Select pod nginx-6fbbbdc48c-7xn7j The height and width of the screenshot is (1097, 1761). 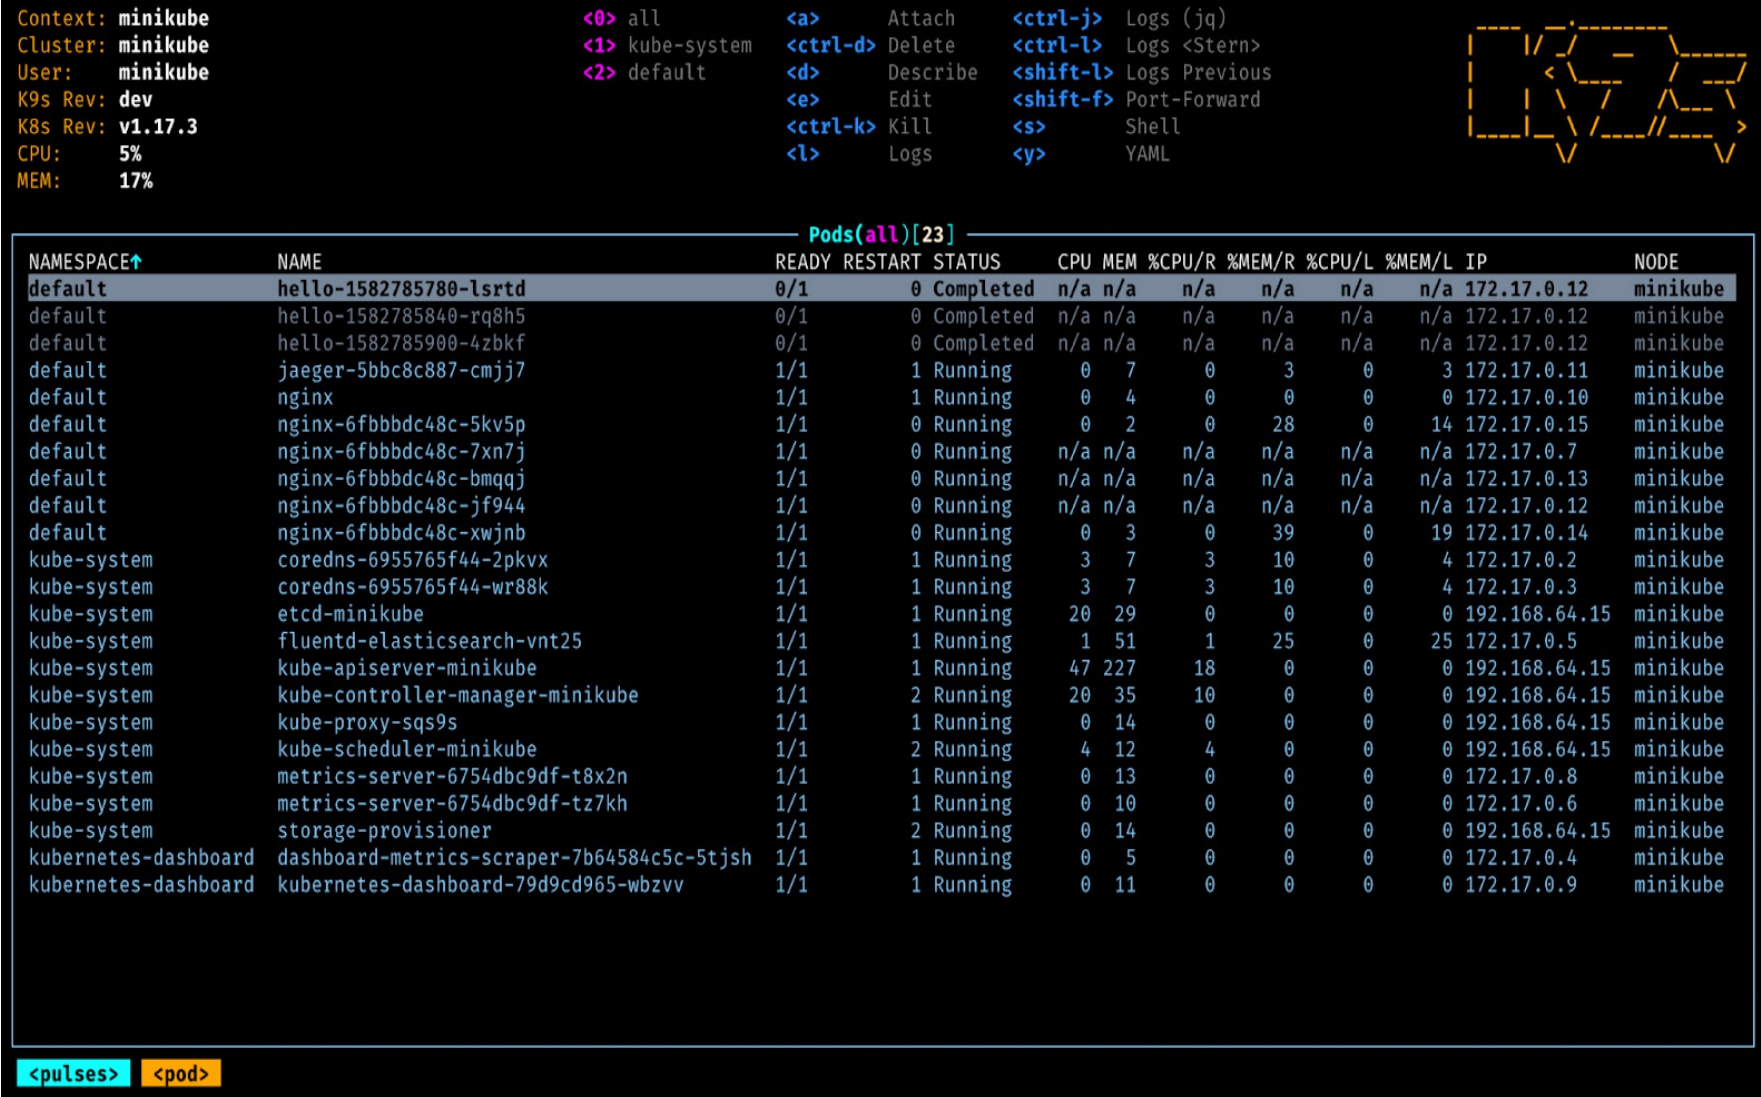pyautogui.click(x=882, y=451)
